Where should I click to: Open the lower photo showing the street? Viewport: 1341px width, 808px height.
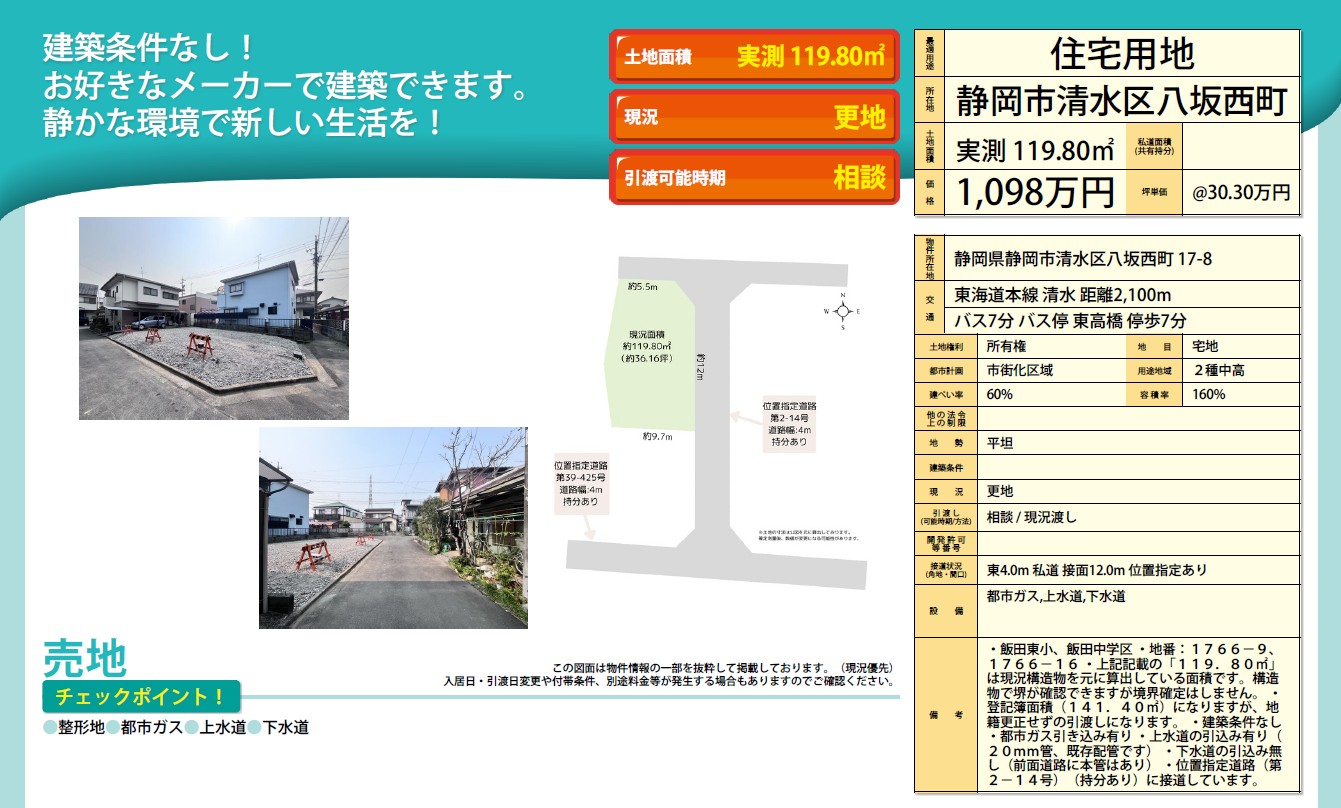click(x=393, y=528)
